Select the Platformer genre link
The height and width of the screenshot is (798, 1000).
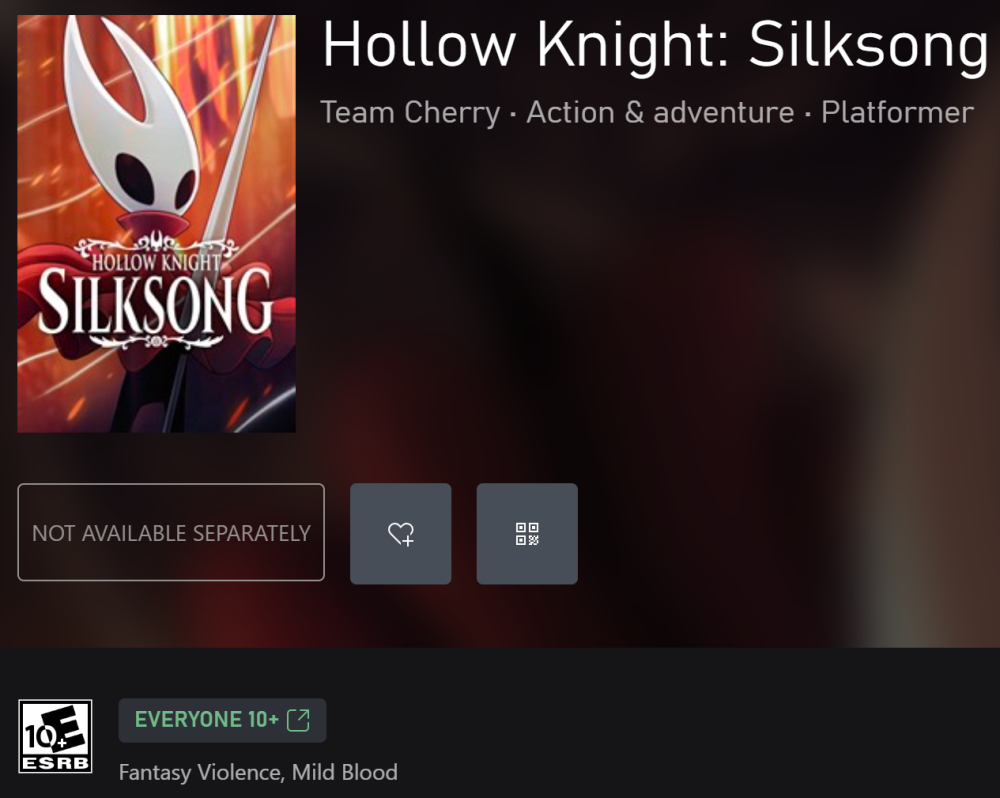pos(897,112)
